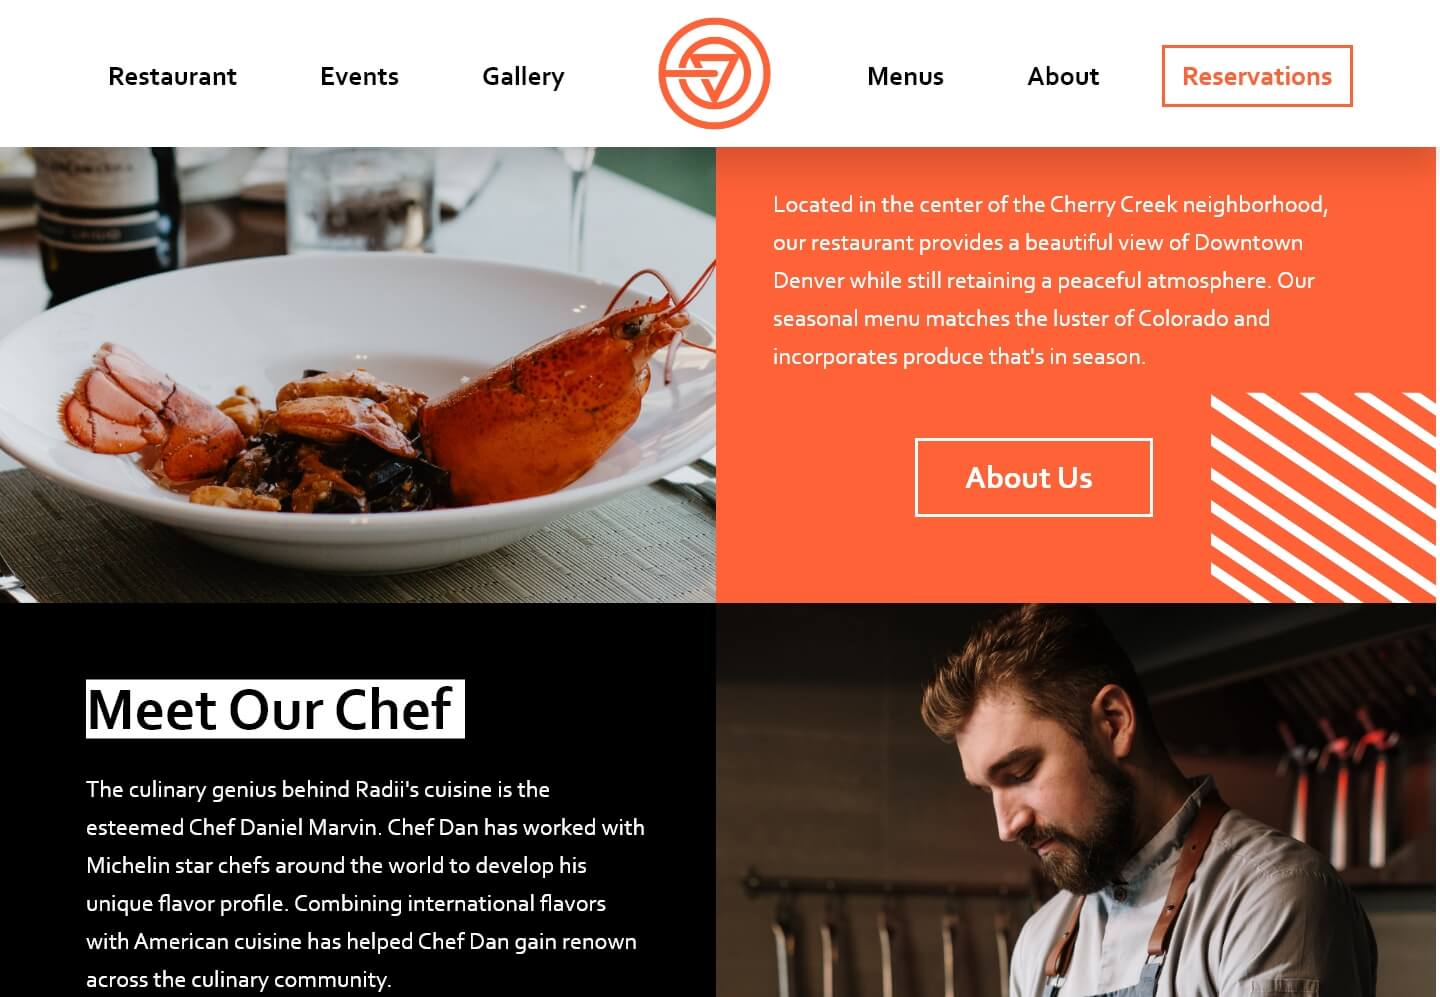
Task: Click the Meet Our Chef heading
Action: coord(275,710)
